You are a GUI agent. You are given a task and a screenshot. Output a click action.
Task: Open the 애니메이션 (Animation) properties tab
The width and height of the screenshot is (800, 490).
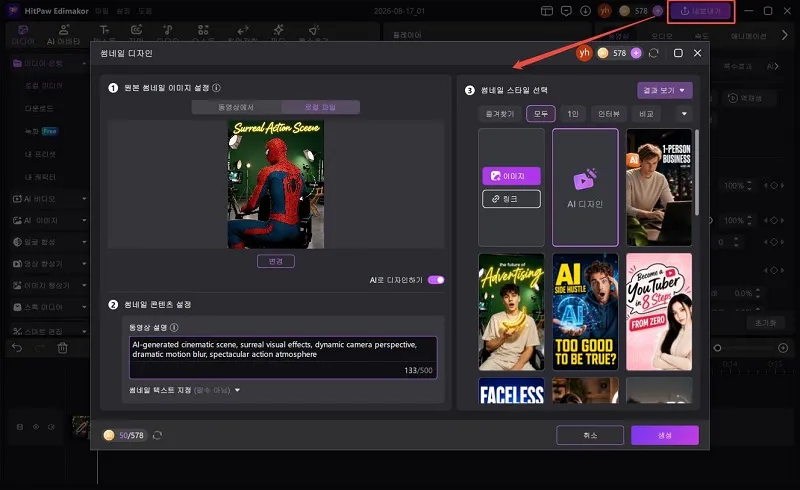[748, 36]
